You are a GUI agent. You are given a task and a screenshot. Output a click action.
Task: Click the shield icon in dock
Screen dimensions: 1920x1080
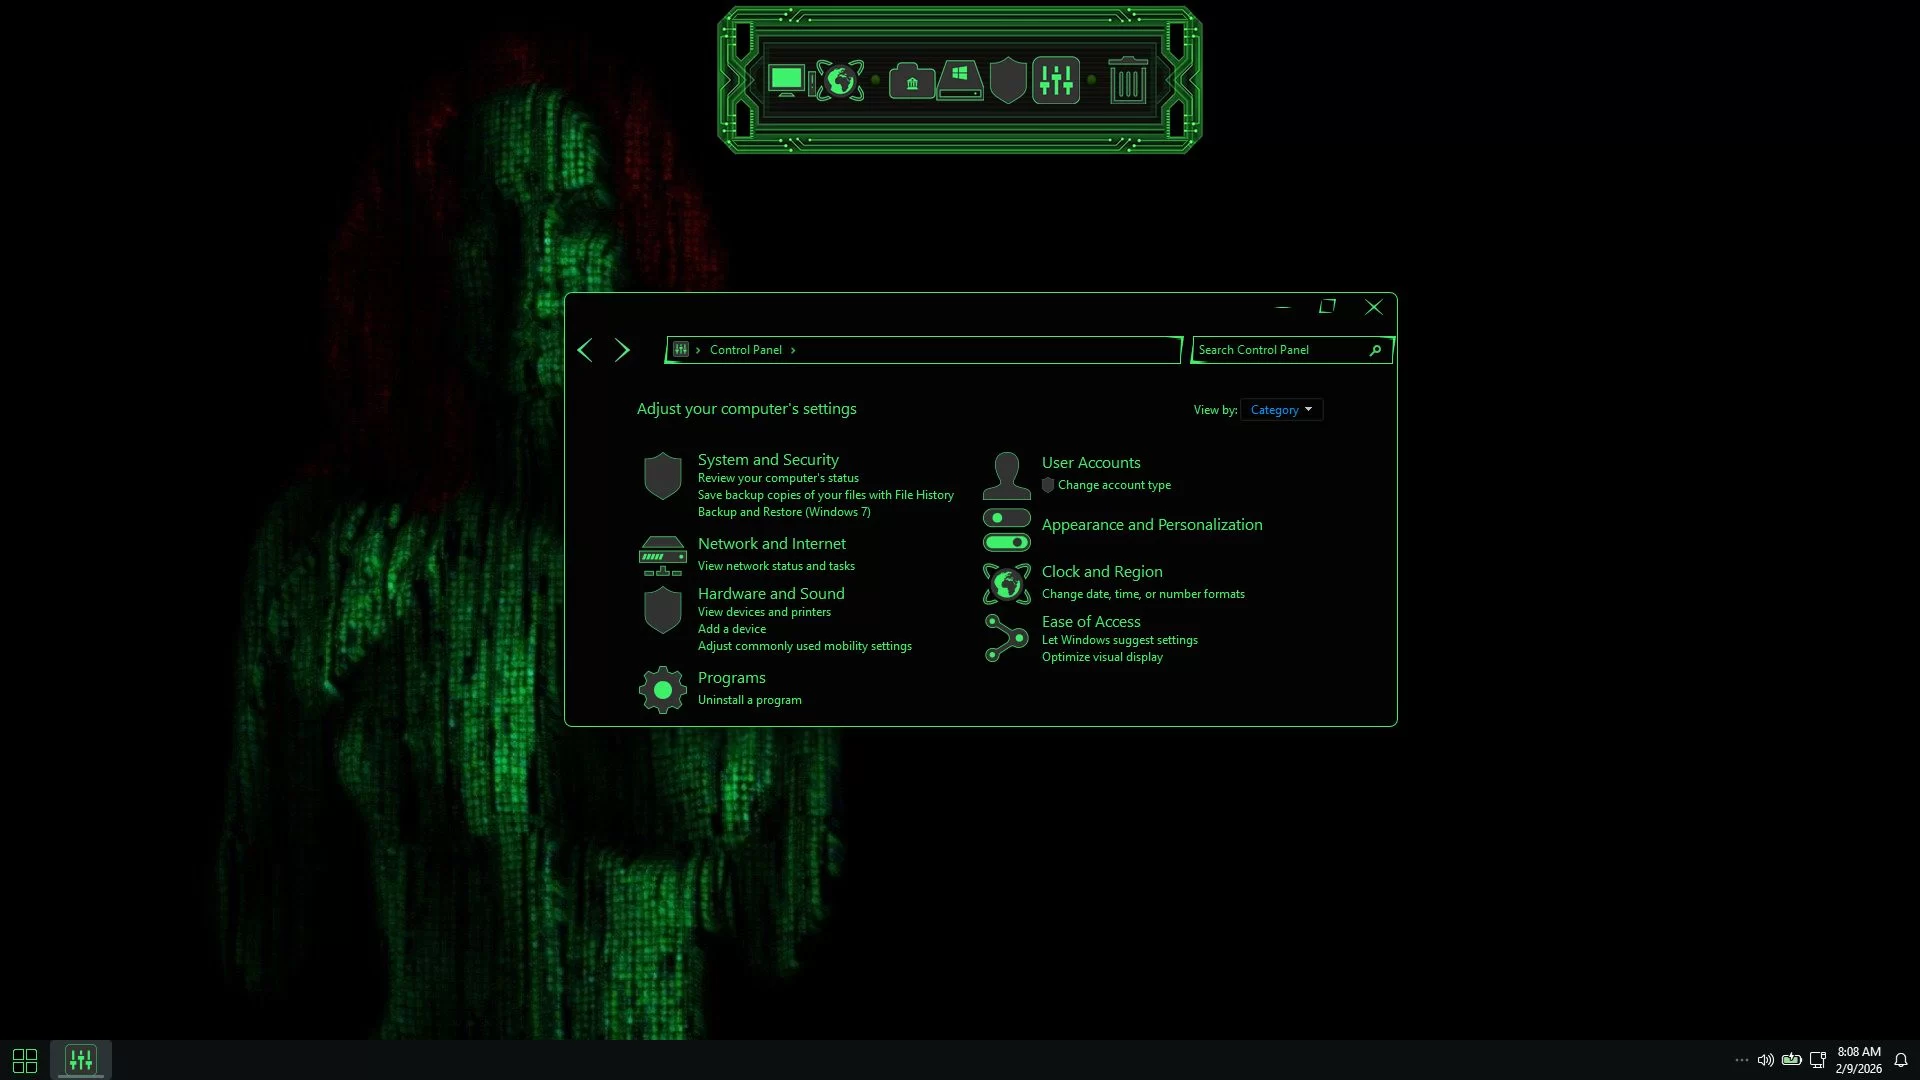point(1008,80)
